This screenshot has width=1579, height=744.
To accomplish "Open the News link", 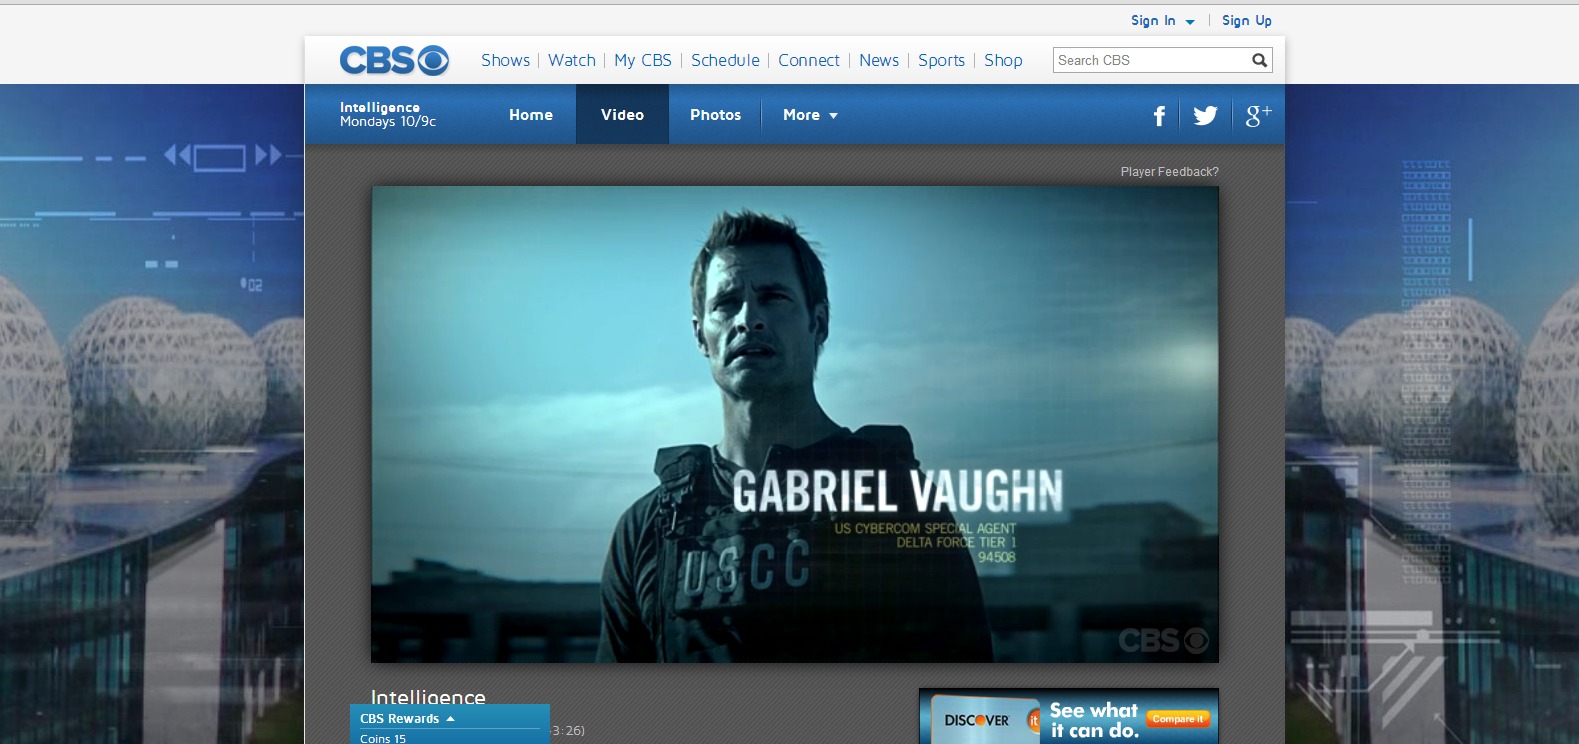I will 879,60.
